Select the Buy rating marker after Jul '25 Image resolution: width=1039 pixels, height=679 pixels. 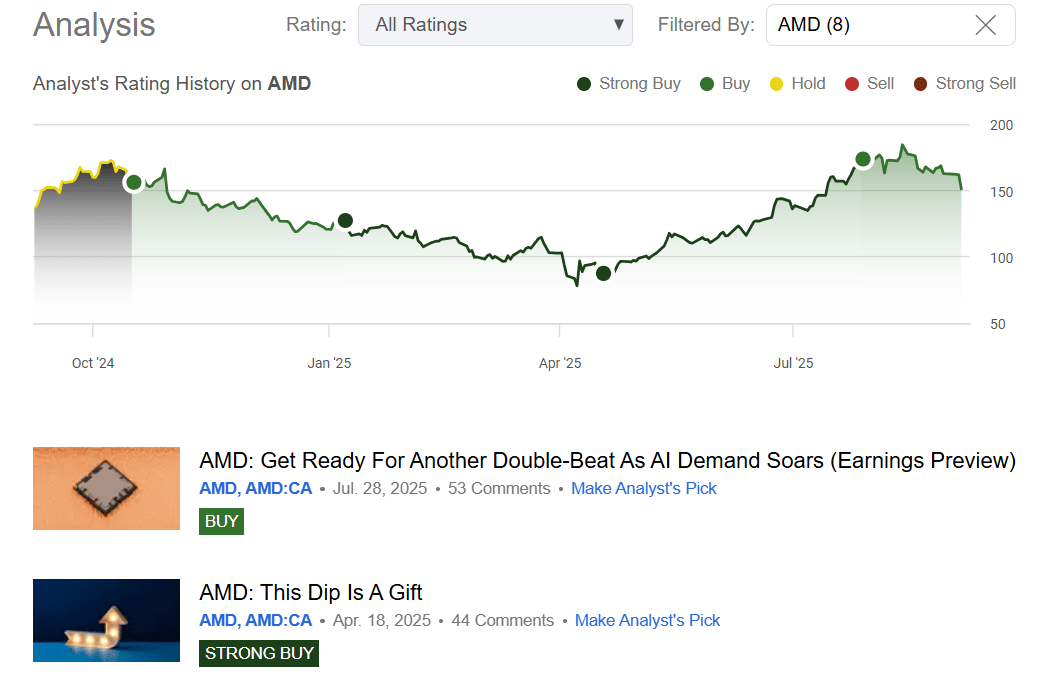point(863,159)
